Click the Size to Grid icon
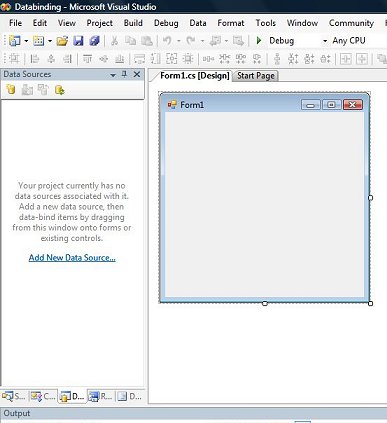 click(x=188, y=59)
